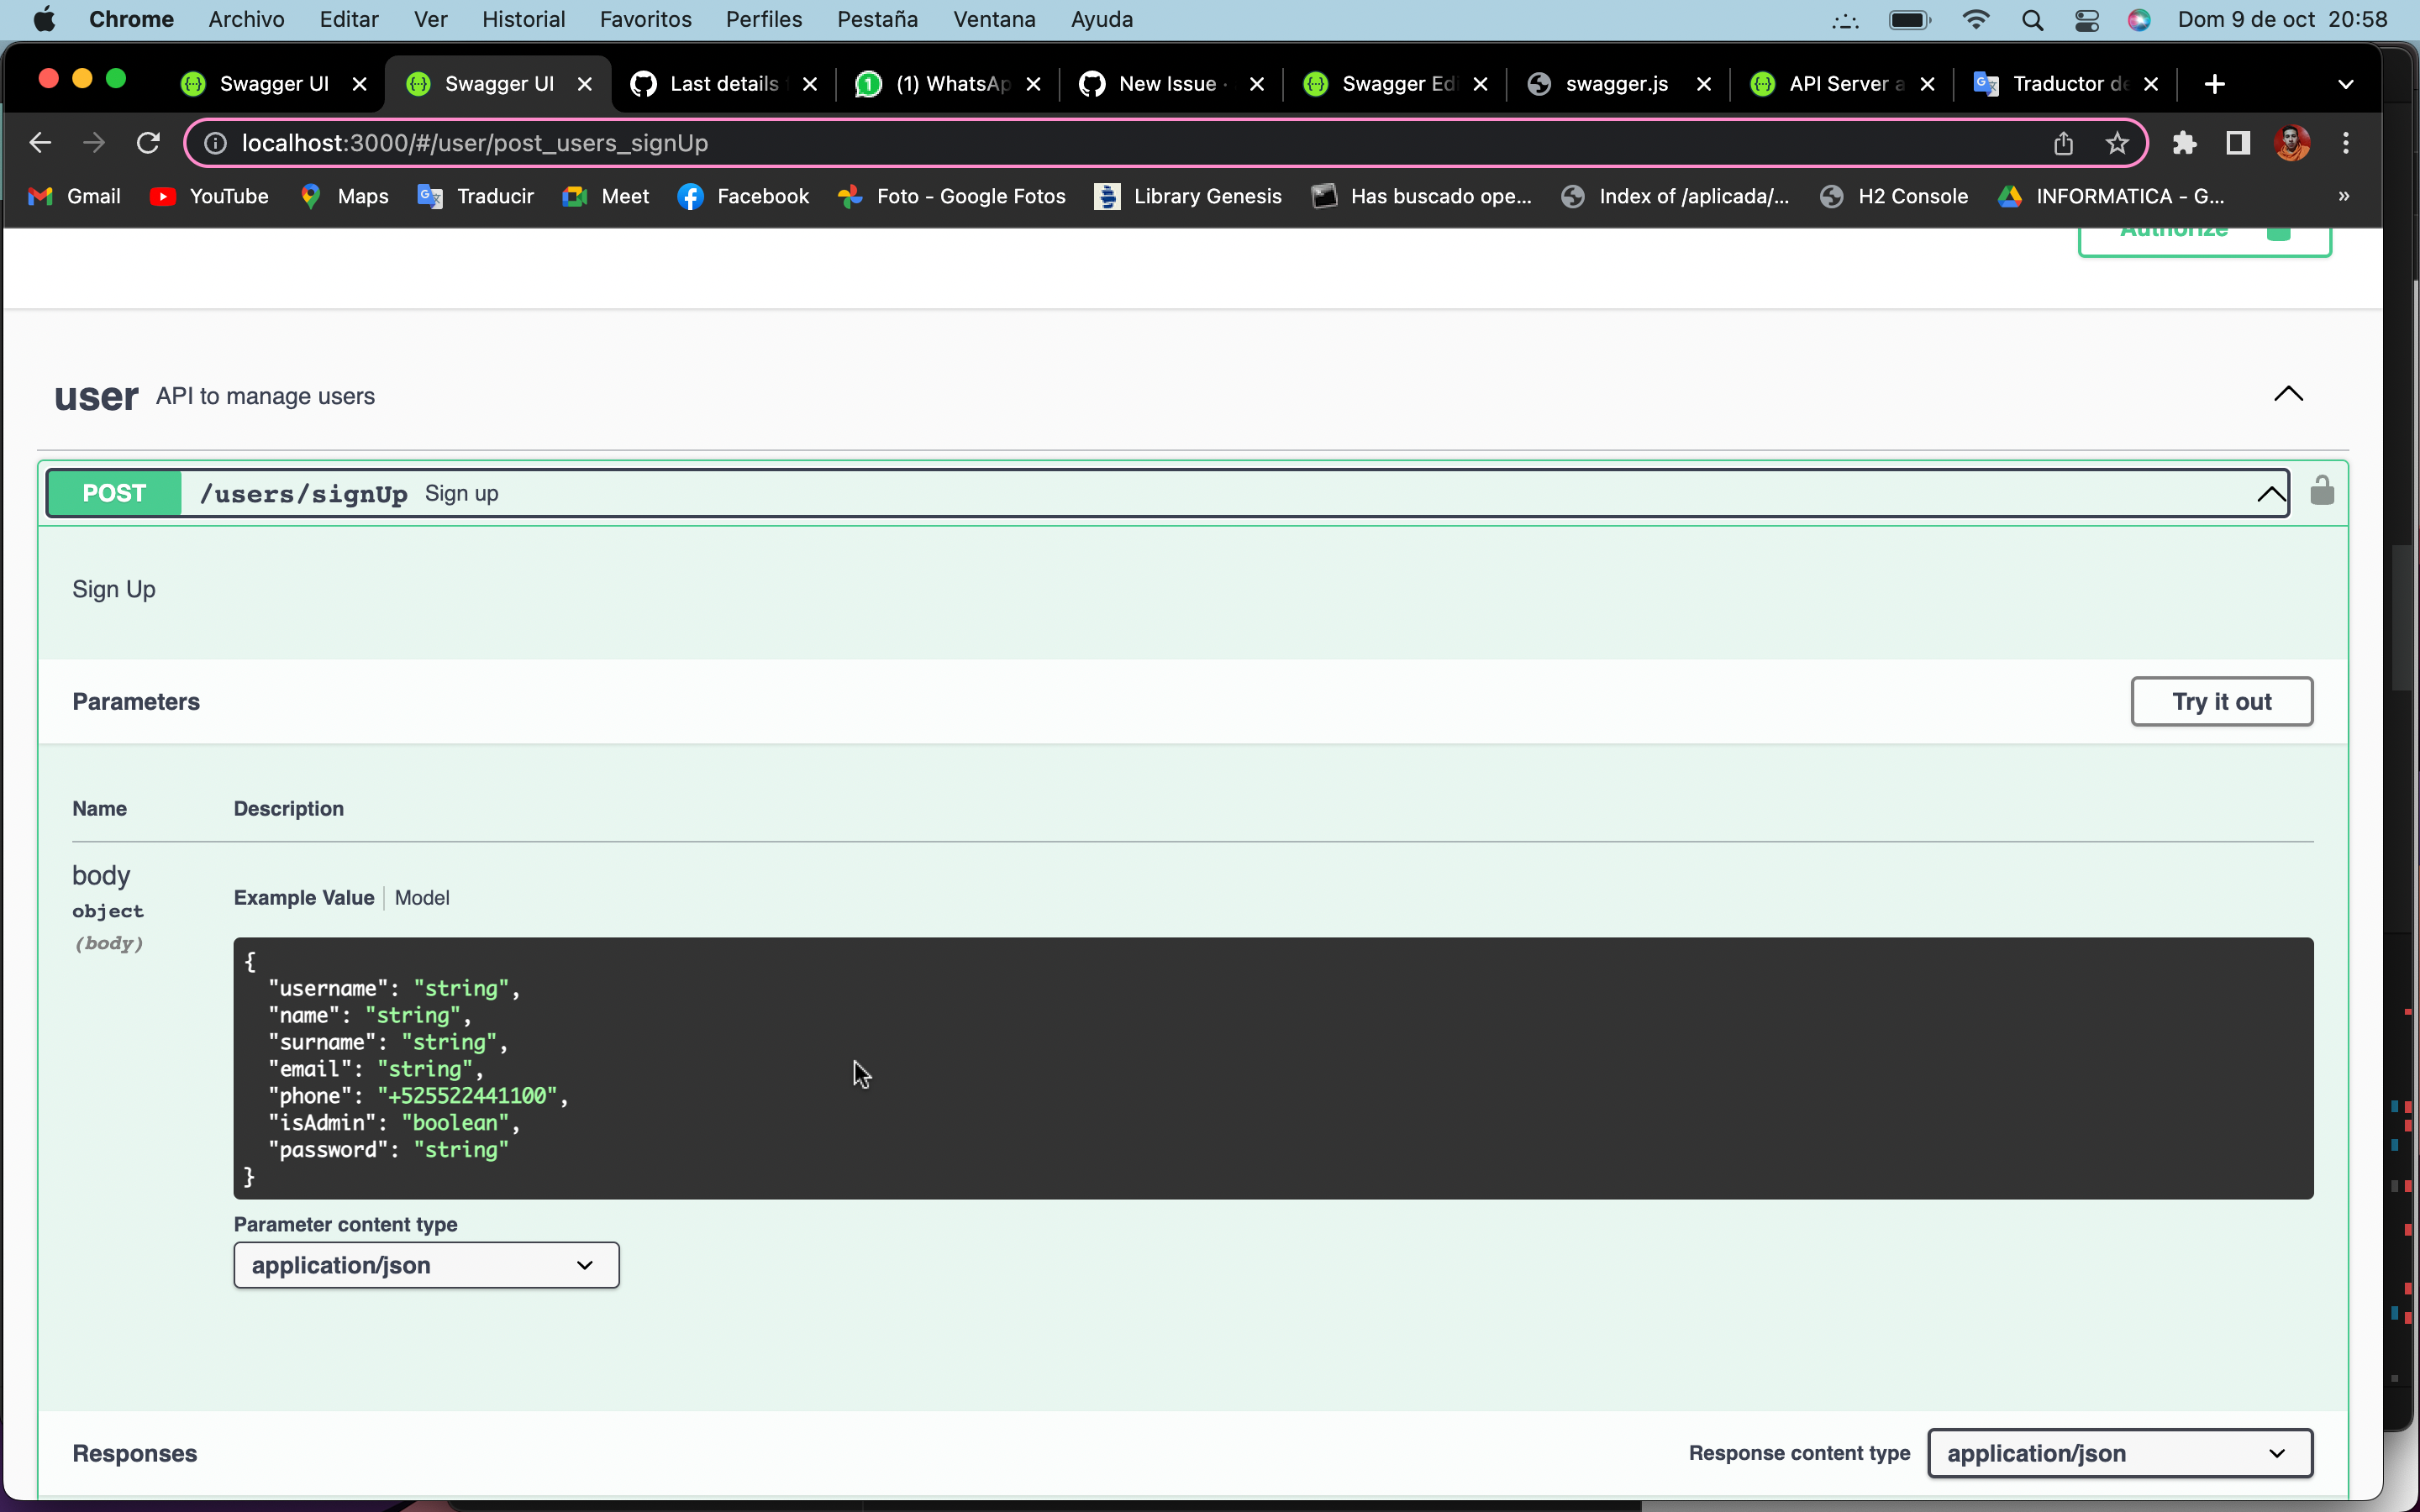Switch to the New Issue GitHub tab
This screenshot has height=1512, width=2420.
[1171, 84]
